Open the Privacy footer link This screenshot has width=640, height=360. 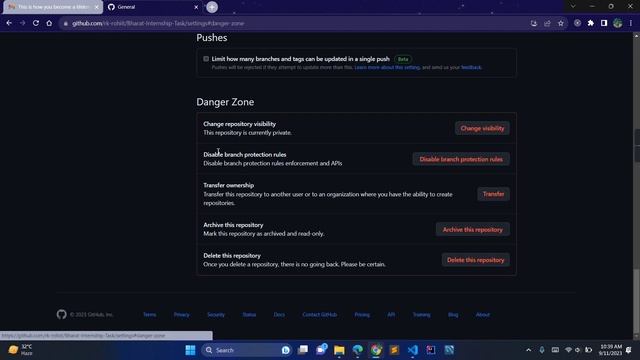(181, 314)
